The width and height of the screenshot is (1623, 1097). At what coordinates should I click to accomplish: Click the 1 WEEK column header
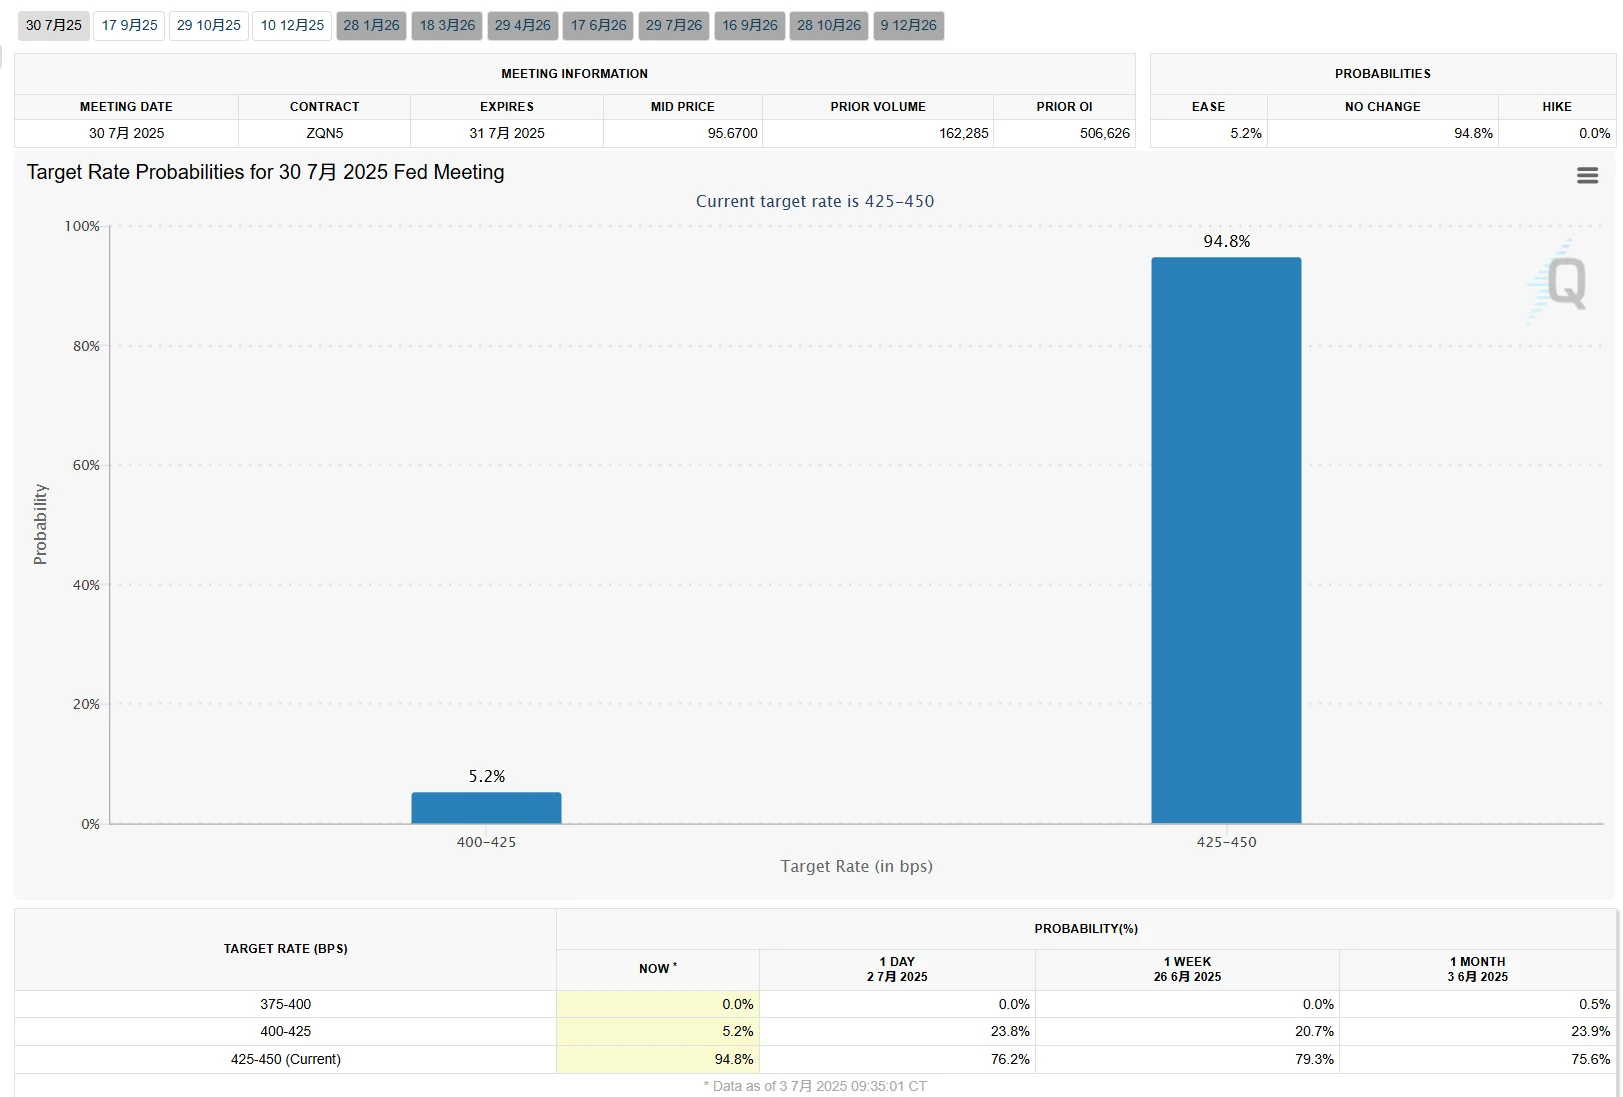click(1187, 969)
